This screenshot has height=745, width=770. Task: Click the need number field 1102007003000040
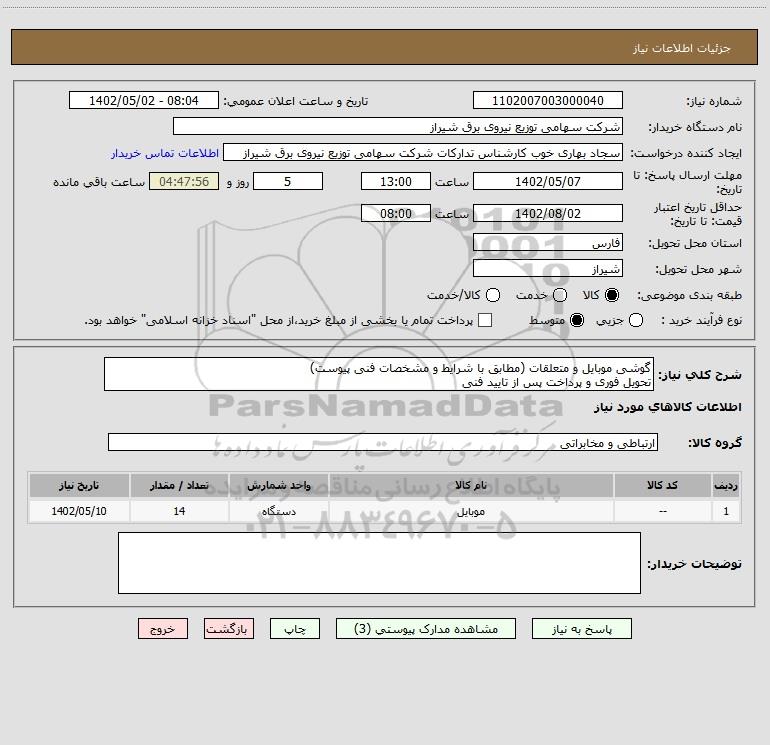pos(548,100)
